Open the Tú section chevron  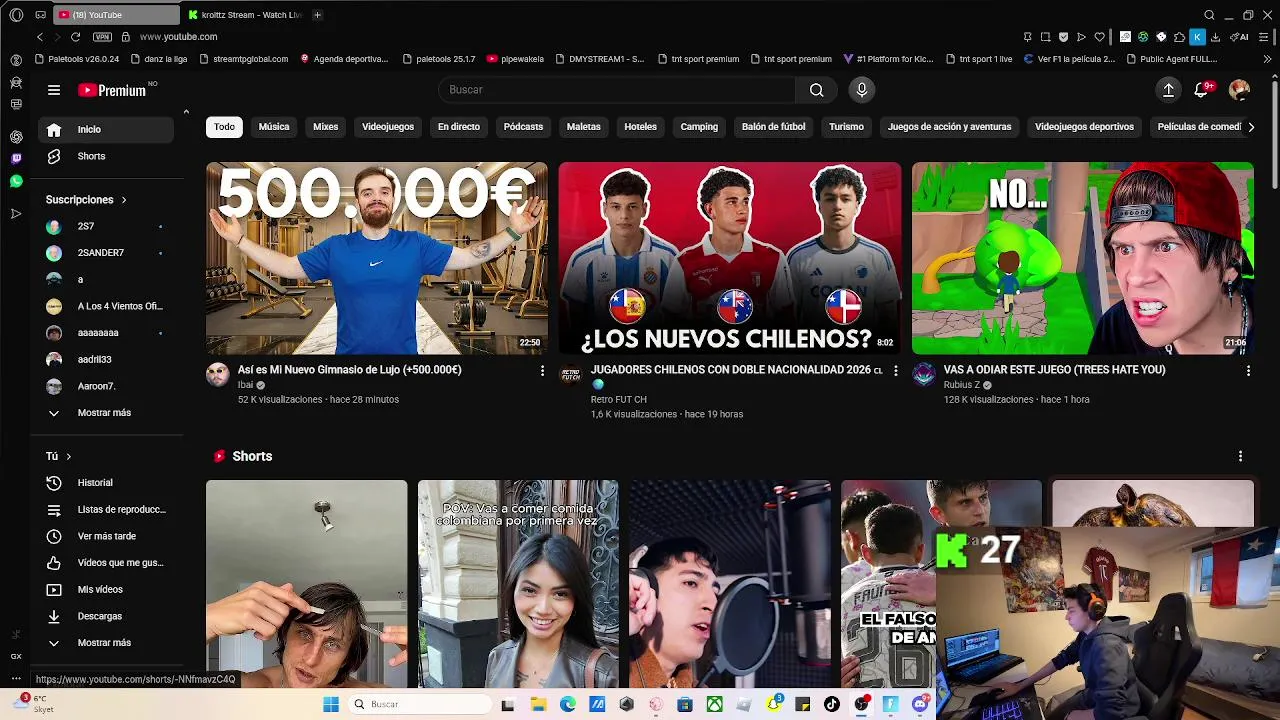(x=68, y=456)
